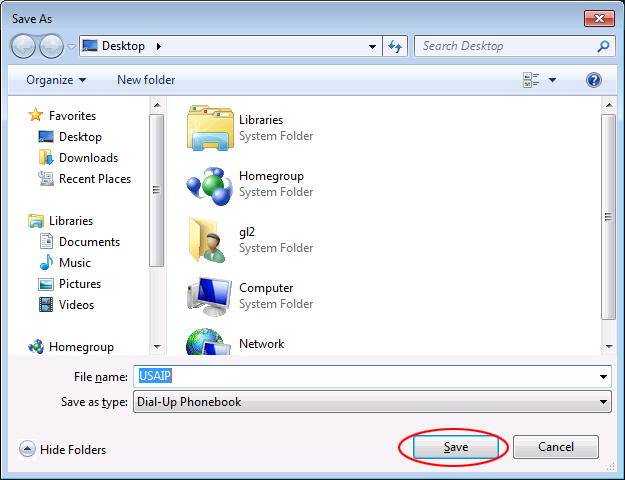Select the Libraries item label in file list
625x480 pixels.
tap(261, 120)
